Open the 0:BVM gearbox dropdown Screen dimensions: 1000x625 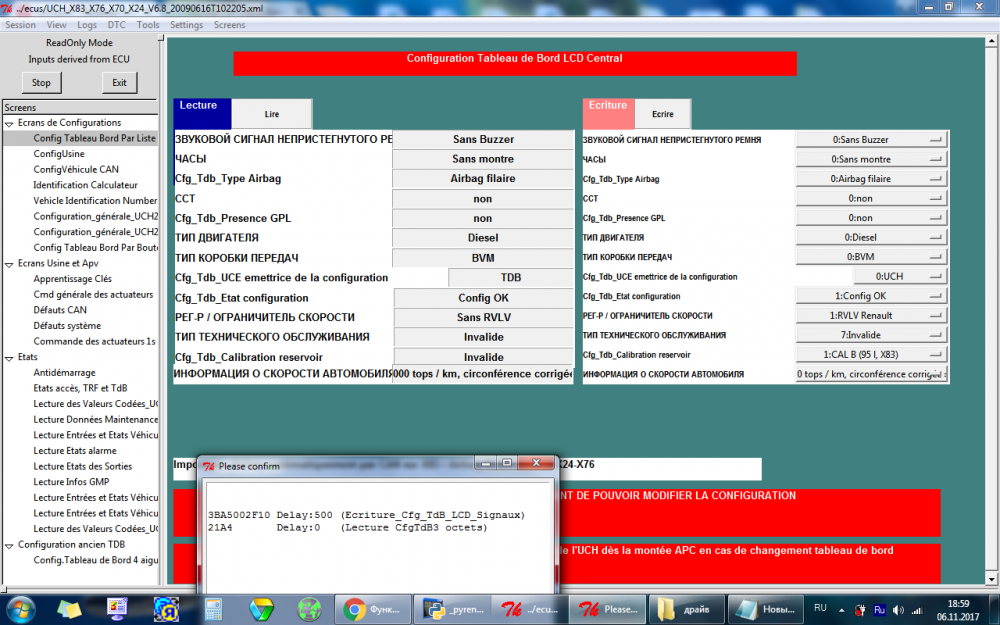click(x=871, y=257)
